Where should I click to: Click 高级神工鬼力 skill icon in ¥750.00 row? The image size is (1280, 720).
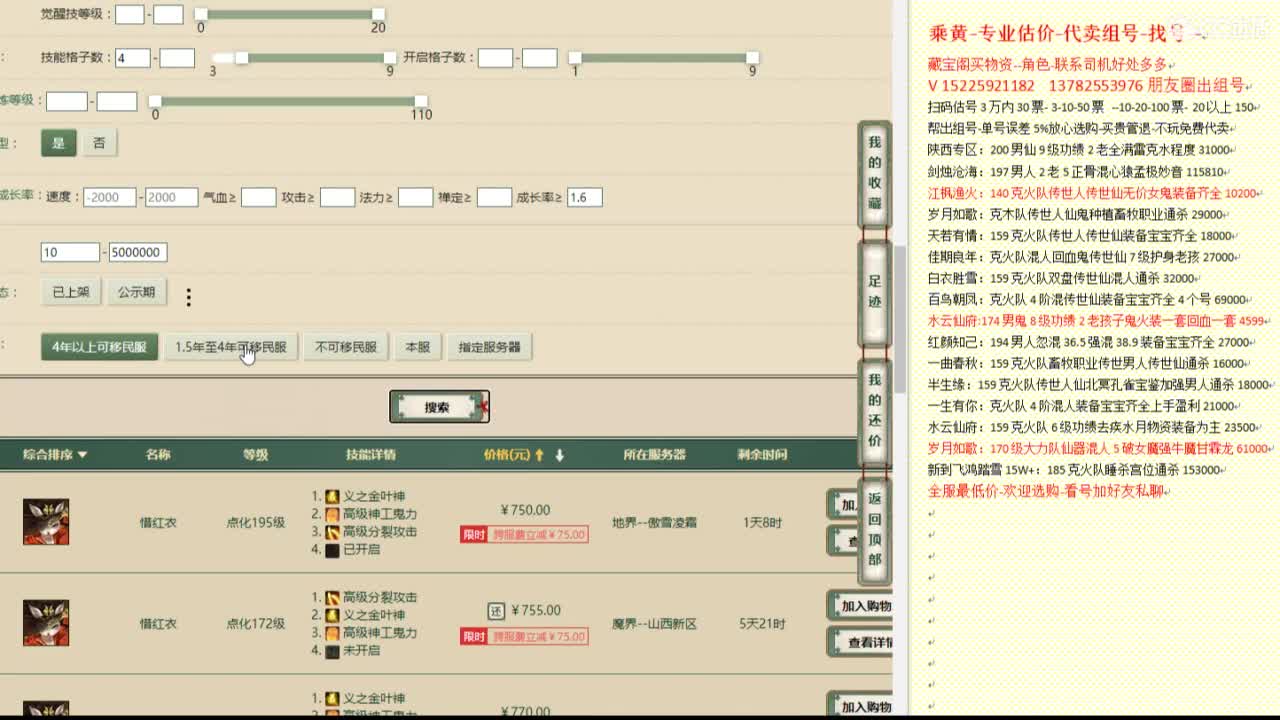(331, 514)
